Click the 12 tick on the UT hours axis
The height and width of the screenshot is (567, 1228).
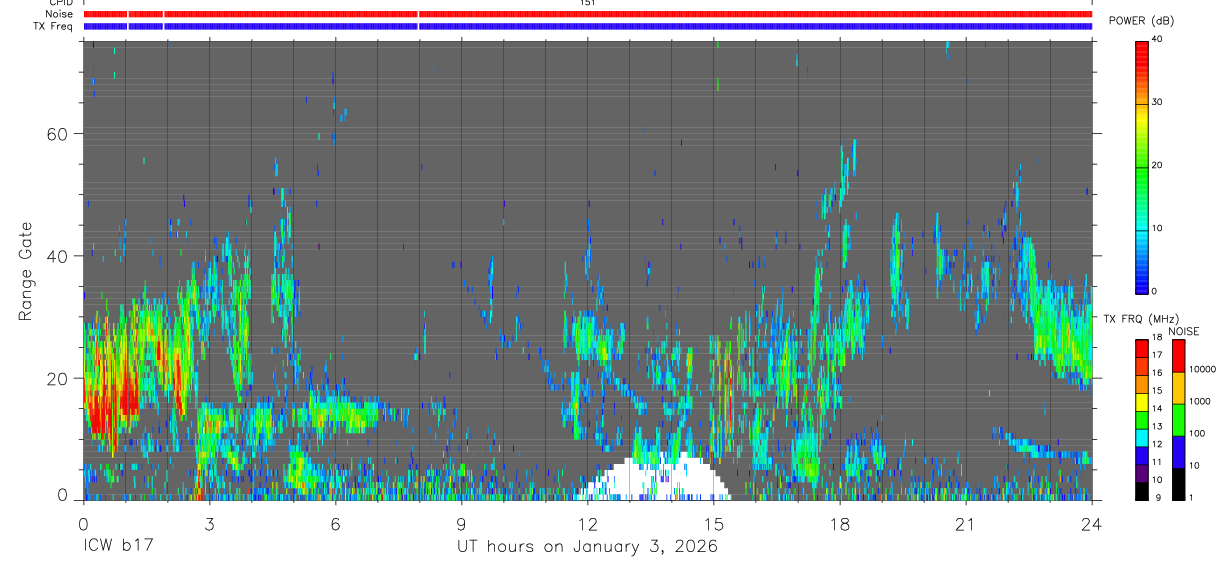point(587,523)
